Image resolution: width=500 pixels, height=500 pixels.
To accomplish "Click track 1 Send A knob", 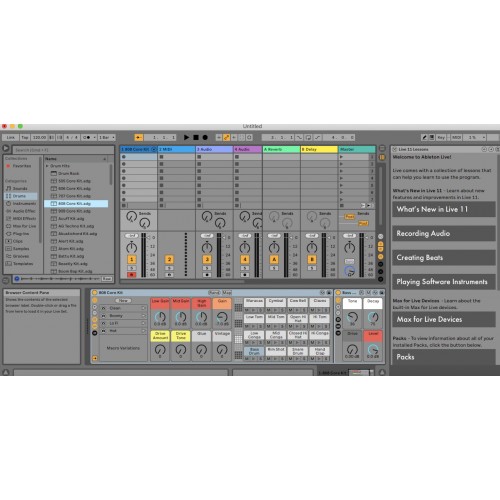I will point(131,217).
